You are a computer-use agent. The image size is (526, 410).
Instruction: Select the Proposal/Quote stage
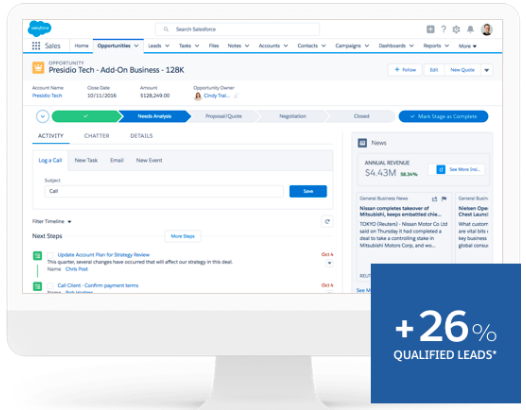pyautogui.click(x=223, y=116)
